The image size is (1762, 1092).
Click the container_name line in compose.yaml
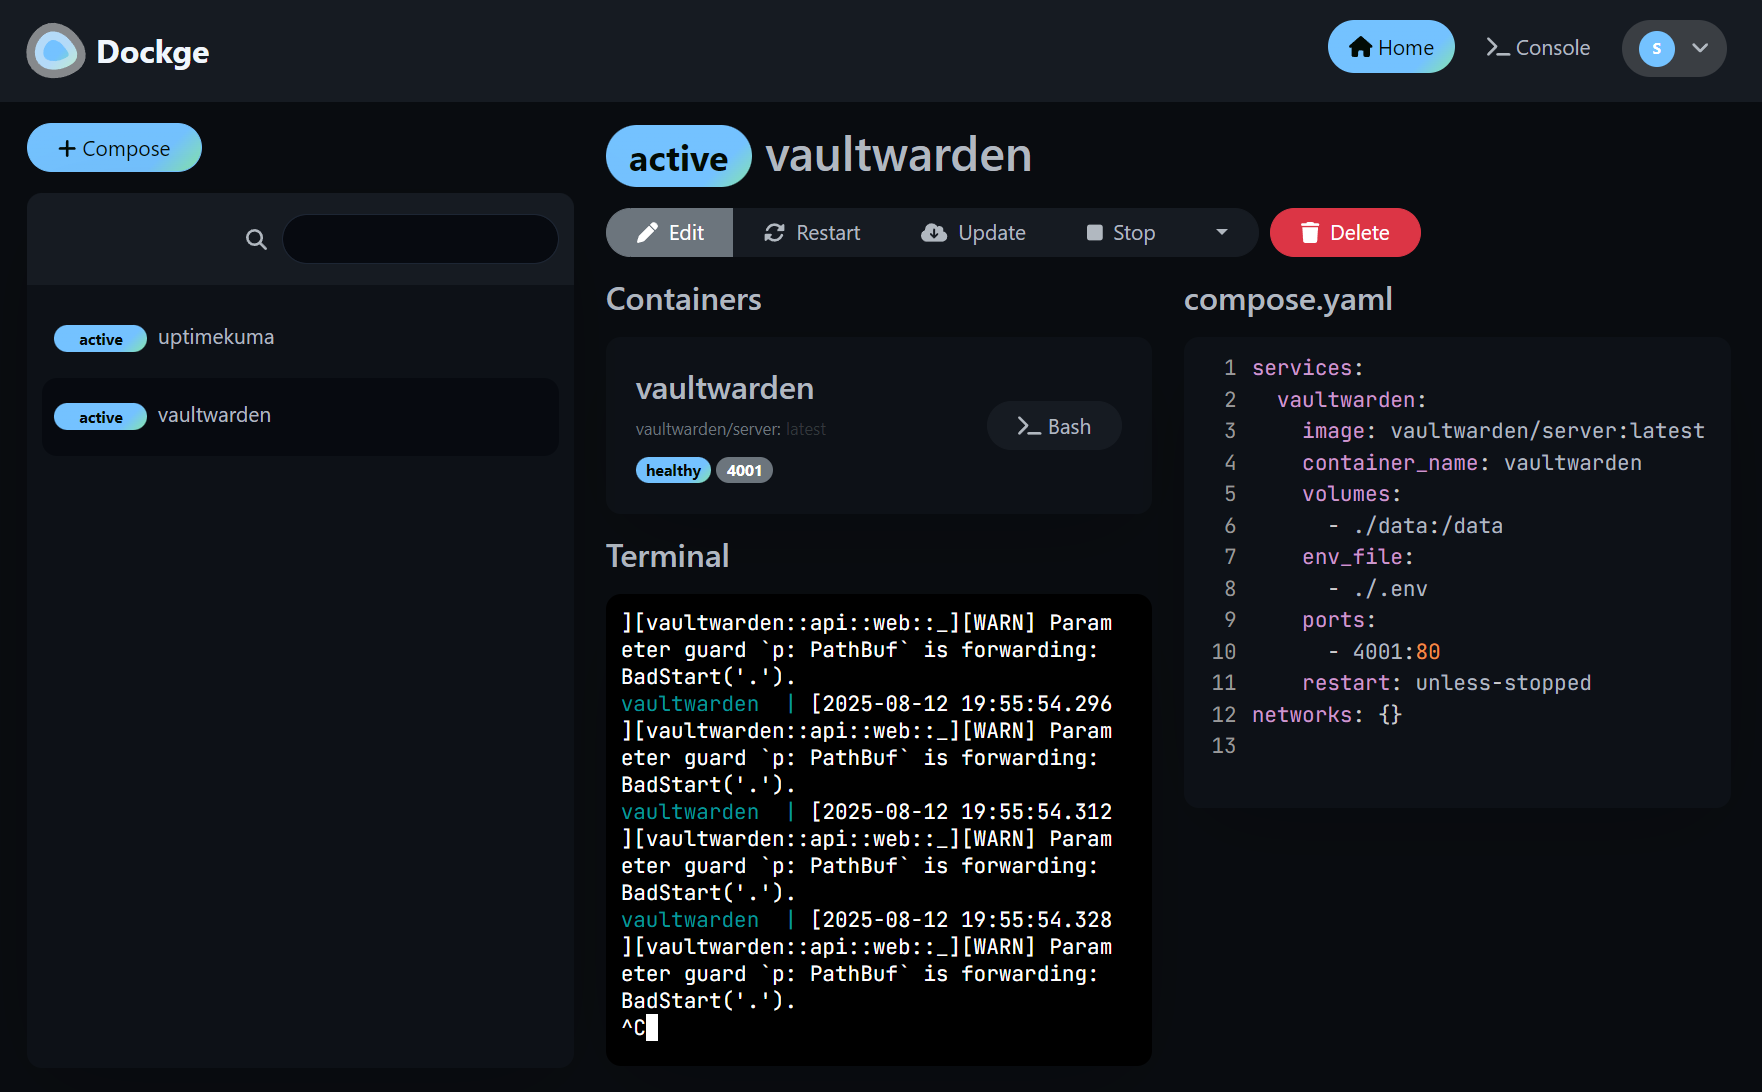(x=1471, y=463)
